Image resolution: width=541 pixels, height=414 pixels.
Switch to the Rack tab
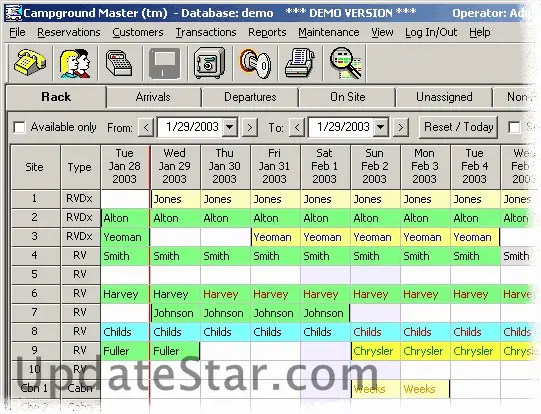point(56,97)
